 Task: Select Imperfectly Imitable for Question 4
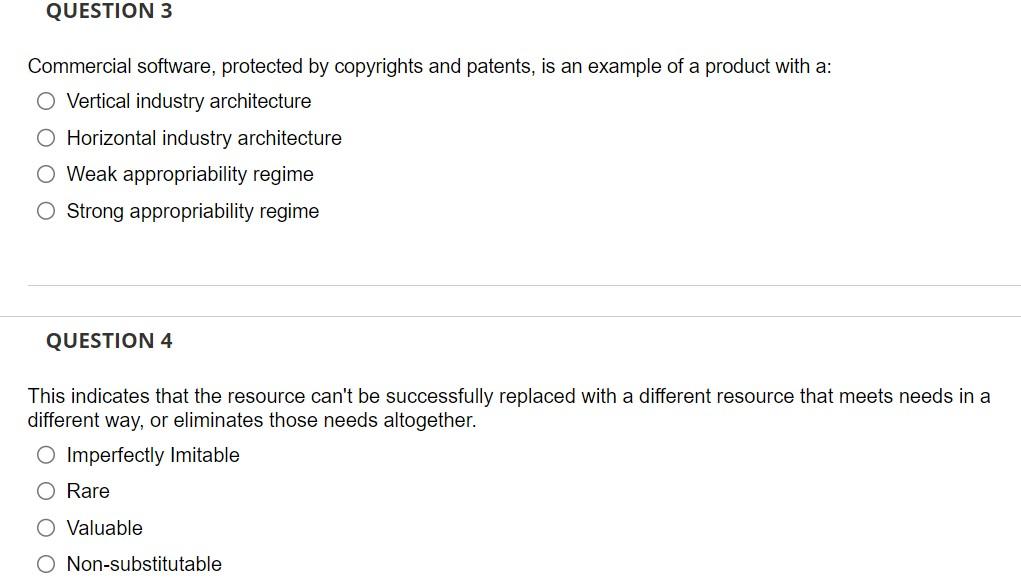click(46, 454)
